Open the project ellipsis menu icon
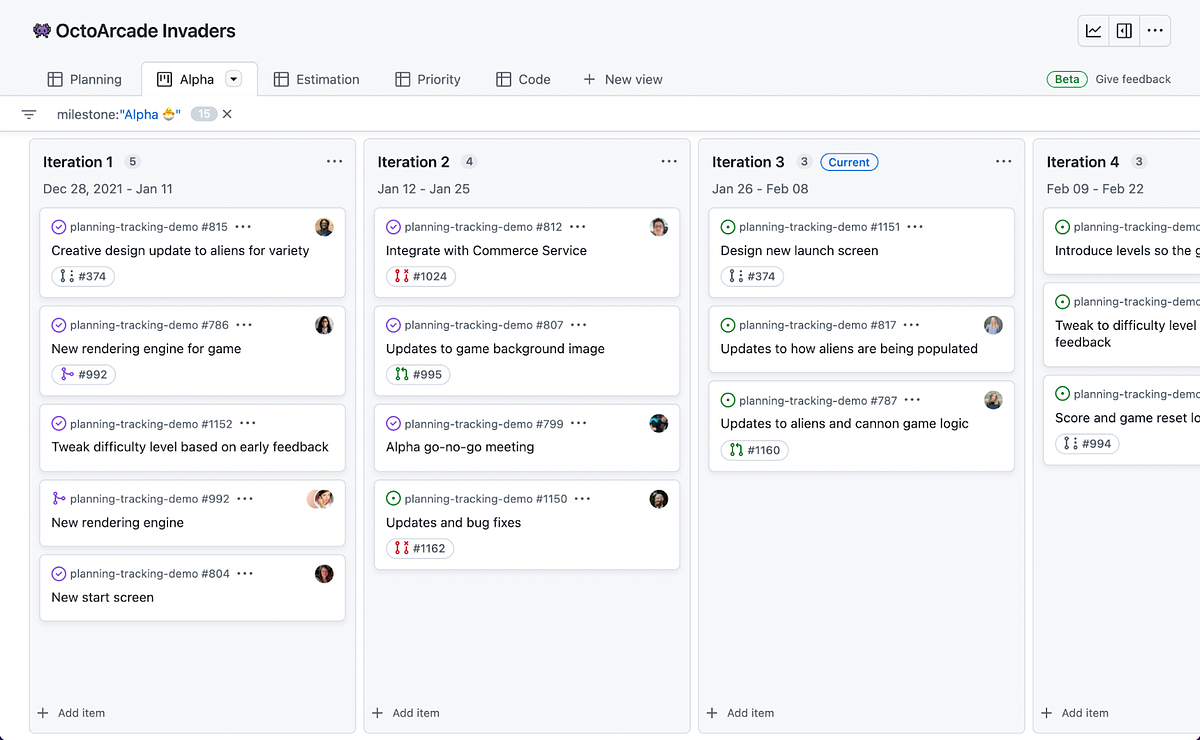Image resolution: width=1200 pixels, height=740 pixels. (x=1155, y=30)
